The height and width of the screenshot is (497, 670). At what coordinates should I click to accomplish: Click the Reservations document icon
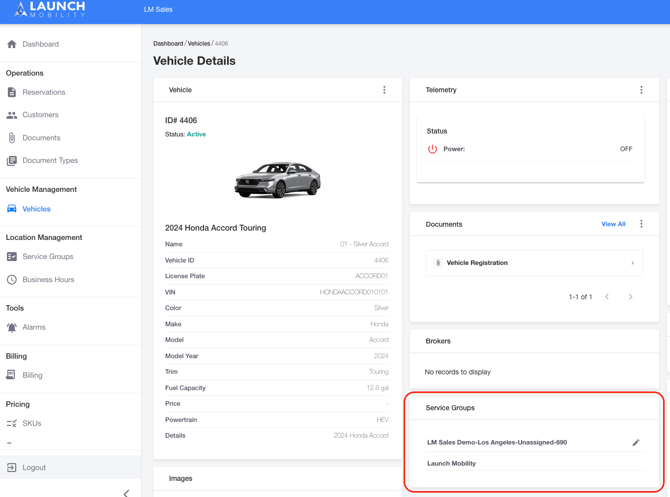(x=12, y=92)
